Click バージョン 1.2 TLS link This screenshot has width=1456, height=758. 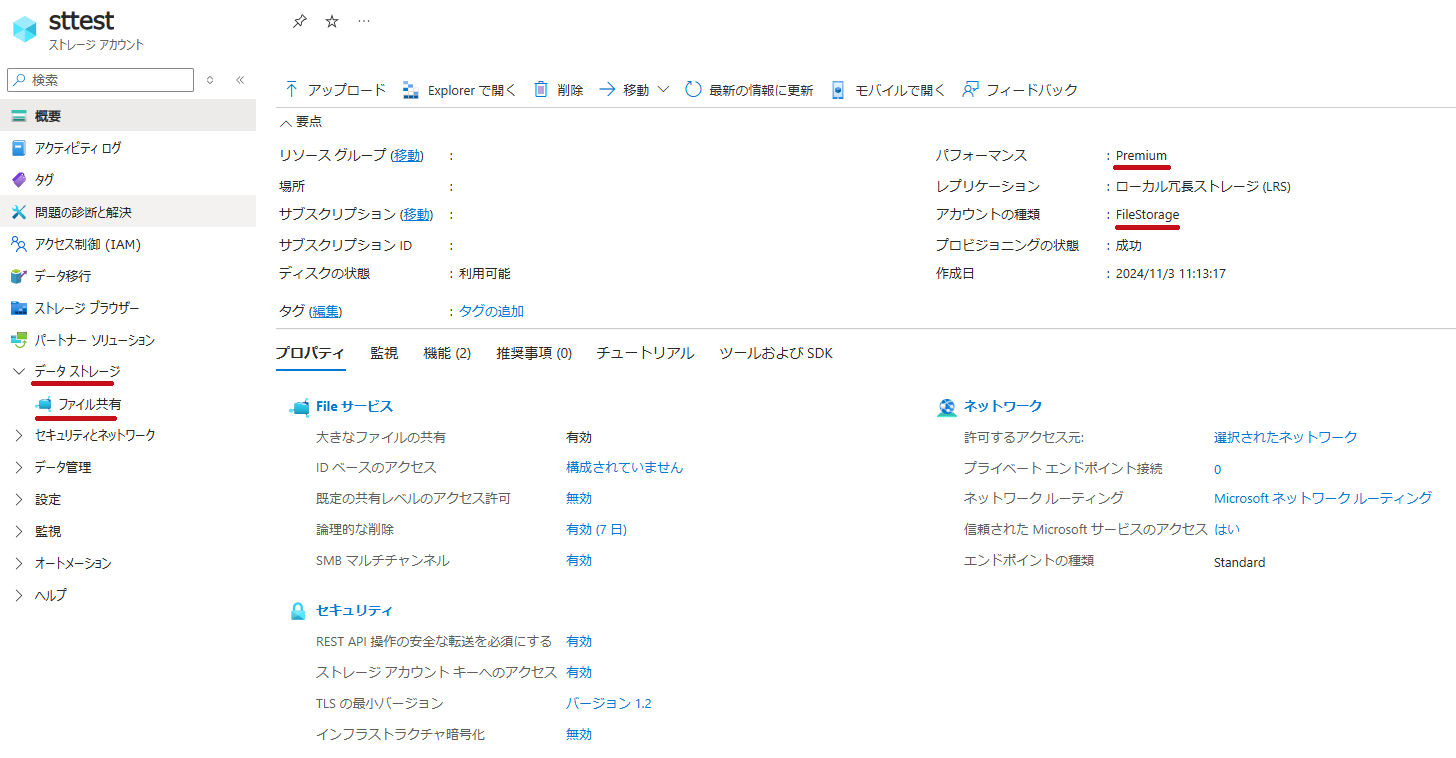click(609, 703)
